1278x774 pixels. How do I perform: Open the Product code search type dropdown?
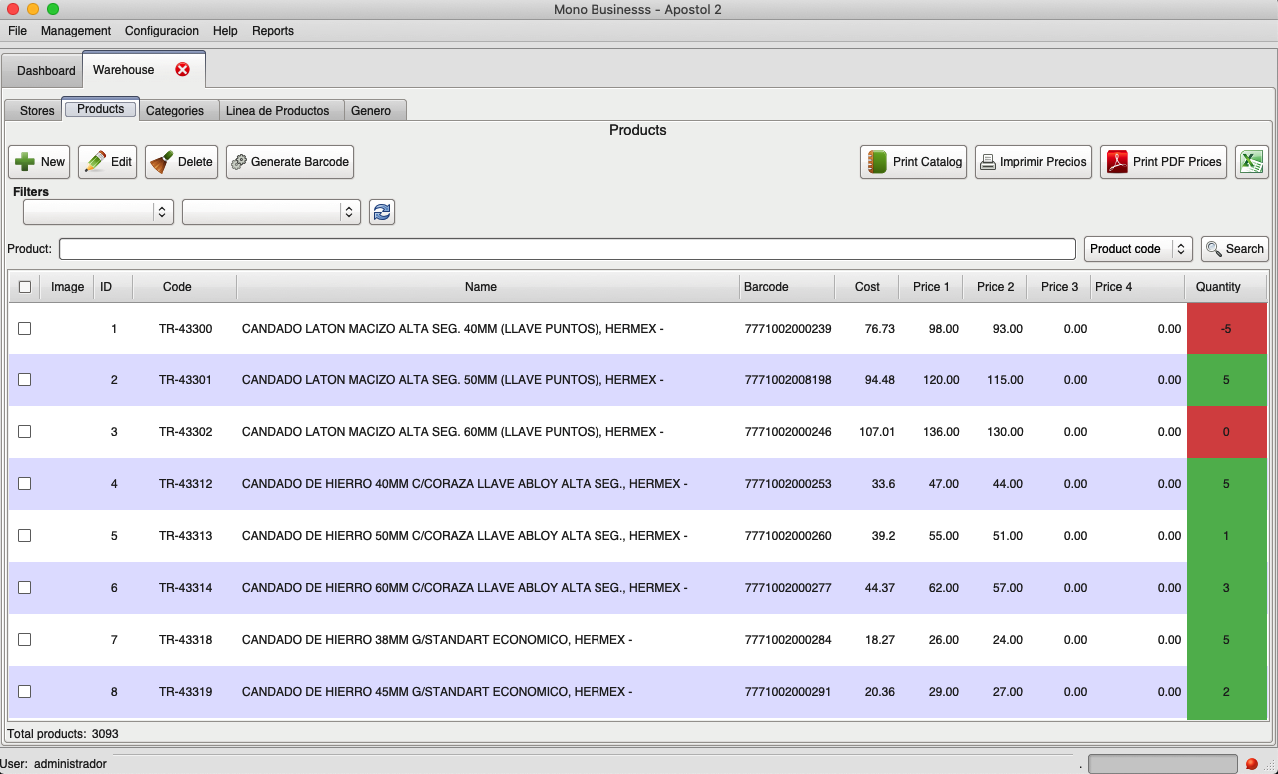coord(1138,249)
